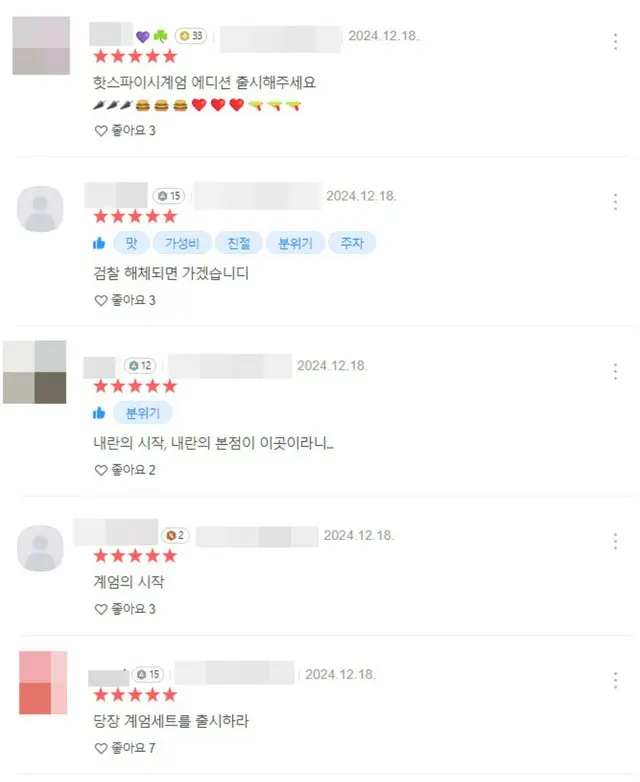Open three-dot menu for 계엄의 시작 review
Screen dimensions: 640x782
coord(616,542)
